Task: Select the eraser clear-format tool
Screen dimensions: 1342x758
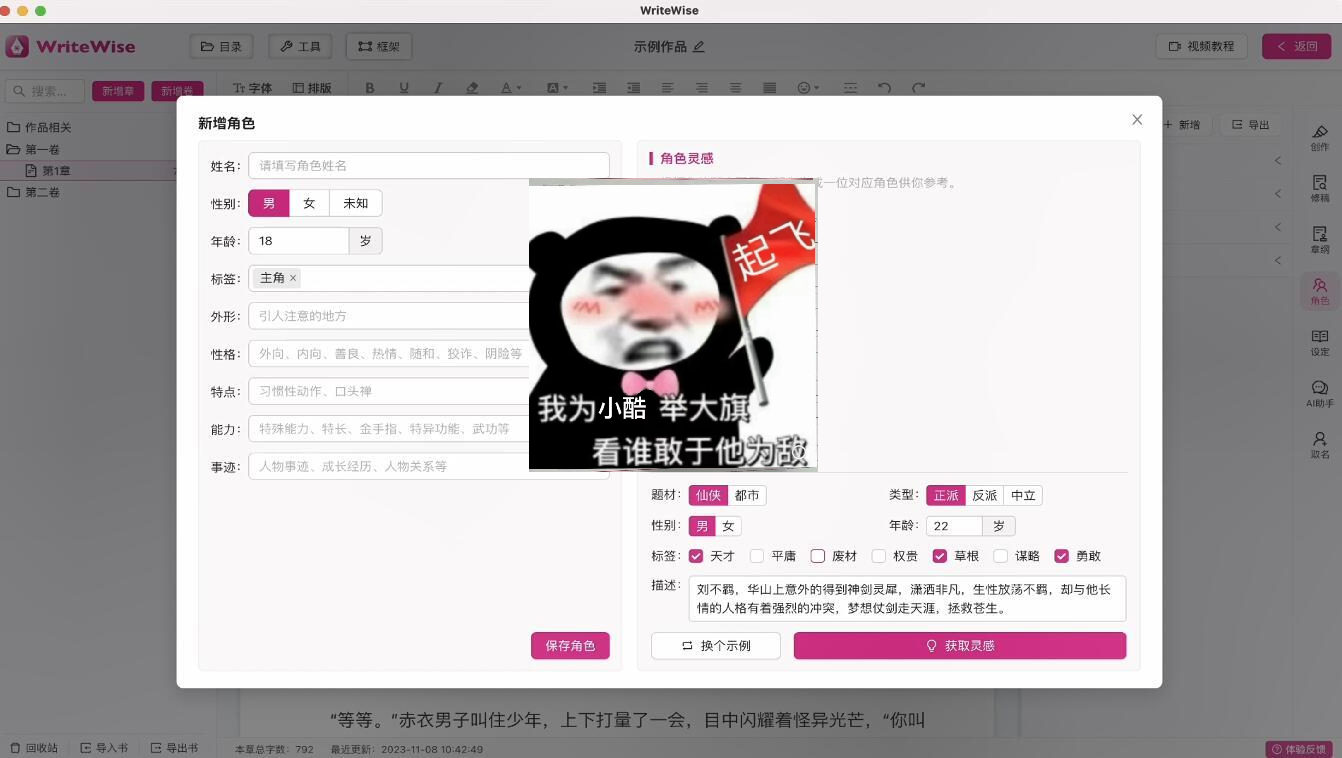Action: 472,88
